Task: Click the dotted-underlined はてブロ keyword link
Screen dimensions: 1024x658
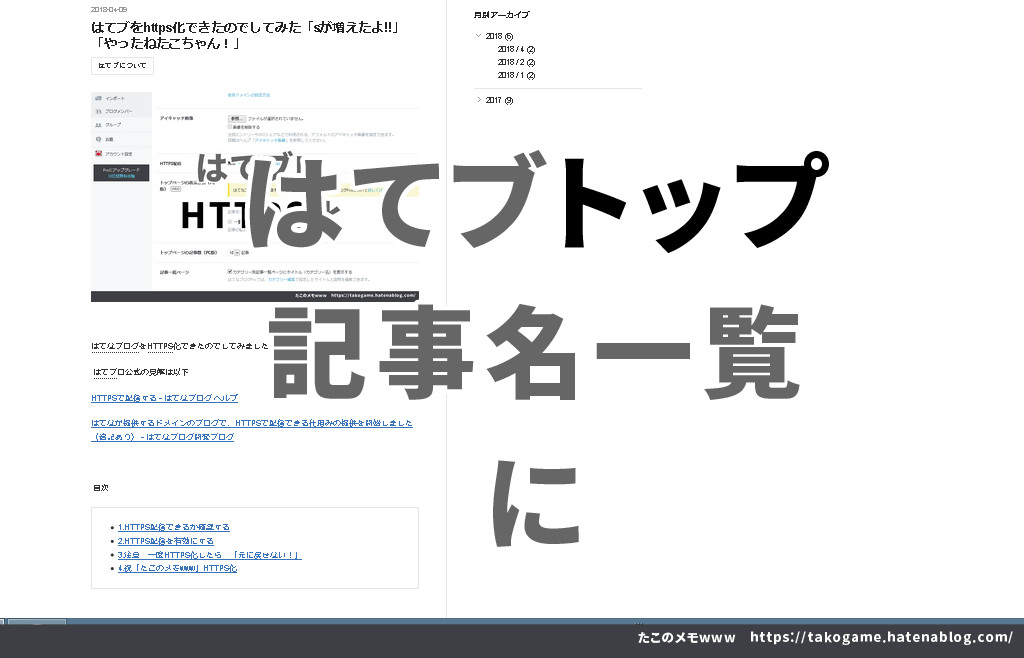Action: point(104,373)
